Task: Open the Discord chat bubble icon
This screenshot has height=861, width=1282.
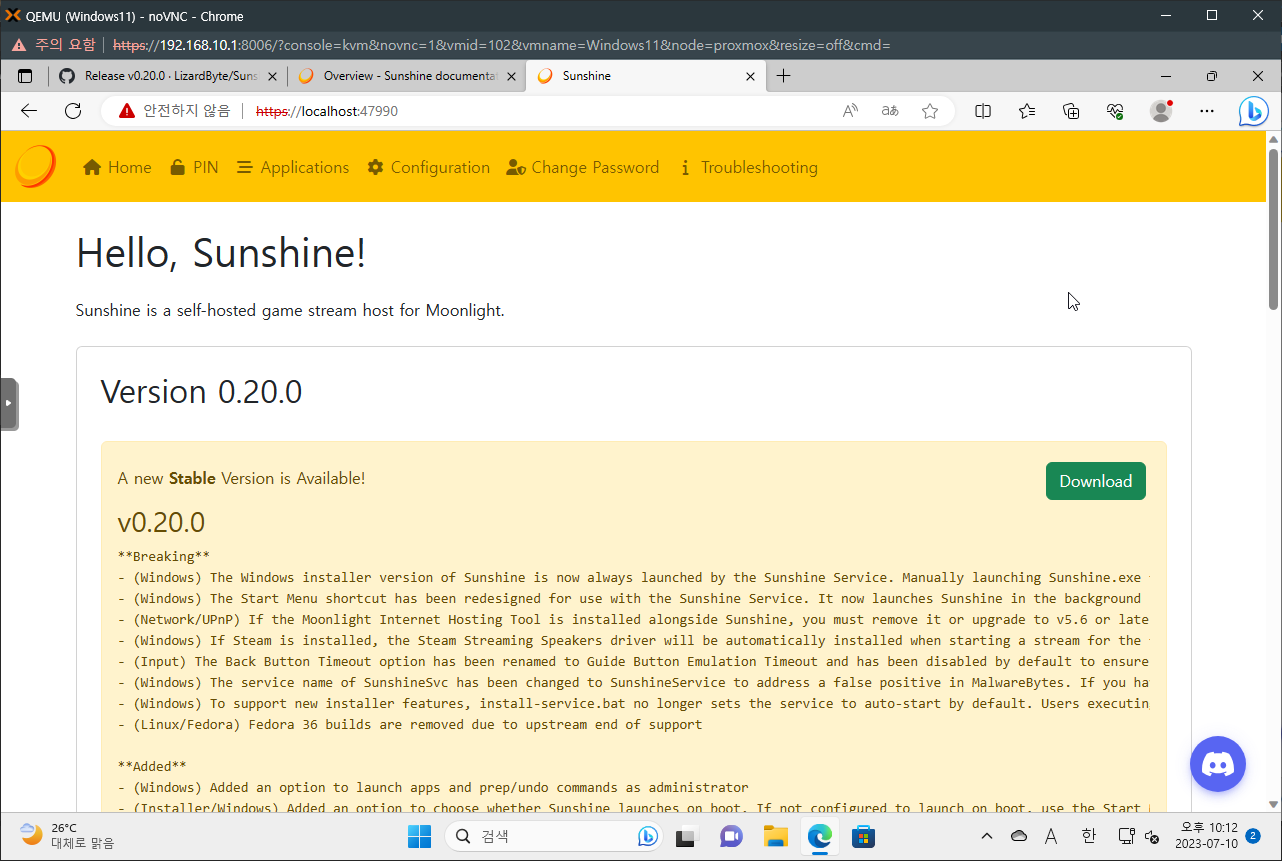Action: pos(1217,764)
